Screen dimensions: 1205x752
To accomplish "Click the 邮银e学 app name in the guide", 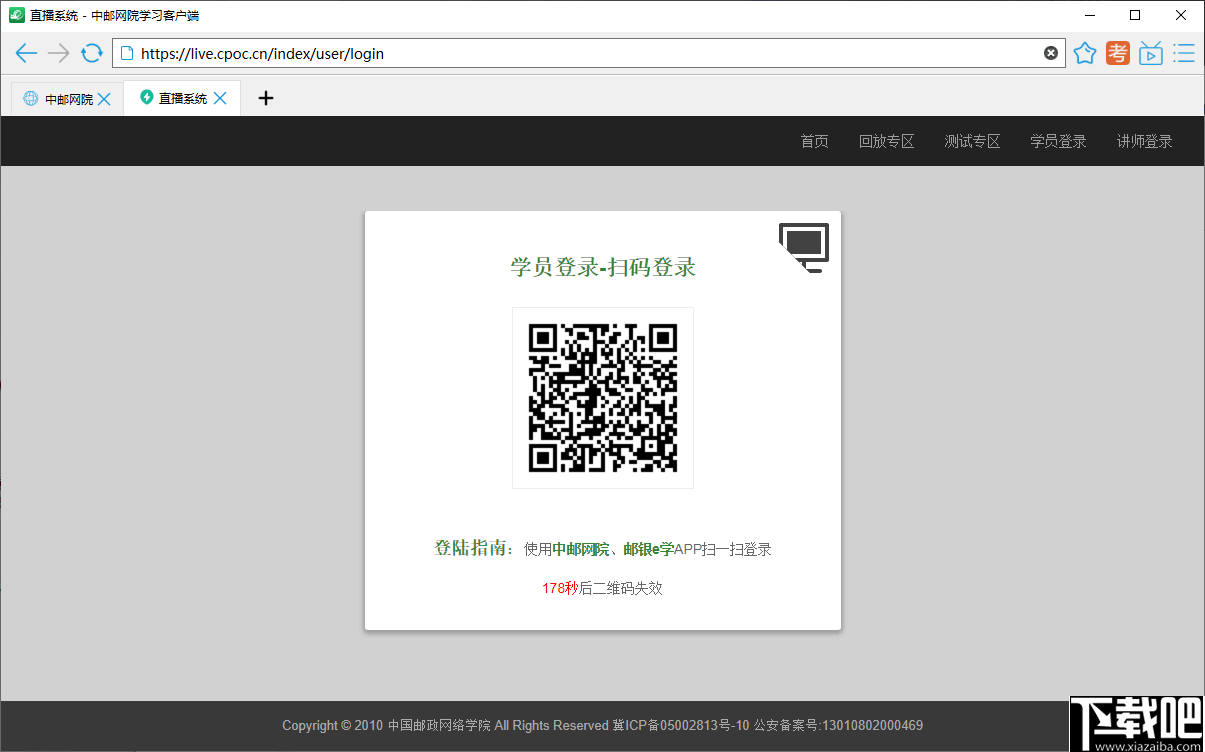I will click(x=649, y=549).
